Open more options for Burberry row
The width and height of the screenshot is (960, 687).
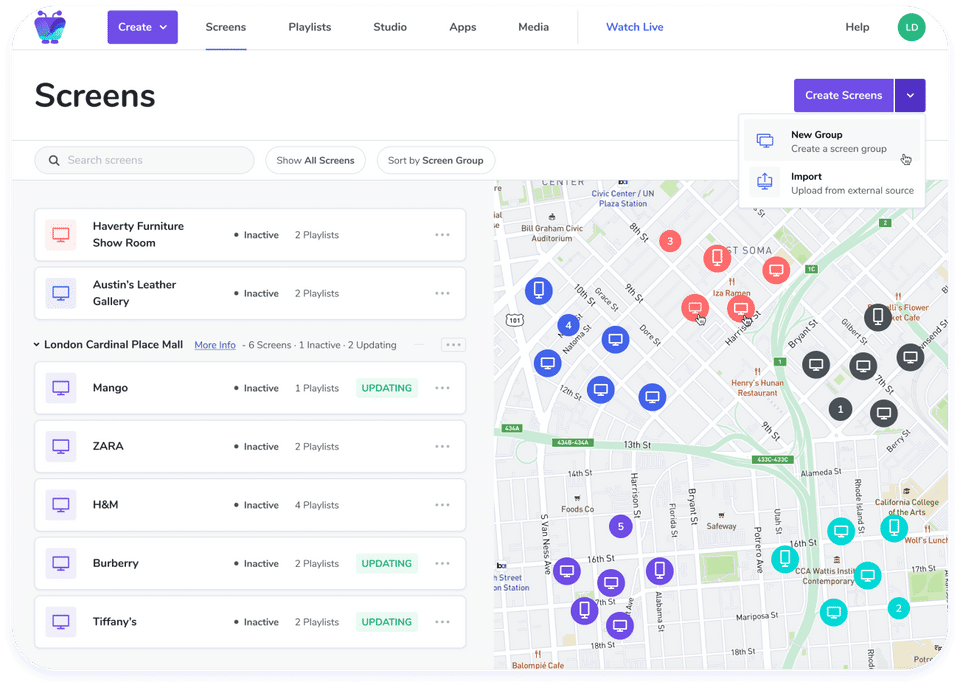[443, 563]
